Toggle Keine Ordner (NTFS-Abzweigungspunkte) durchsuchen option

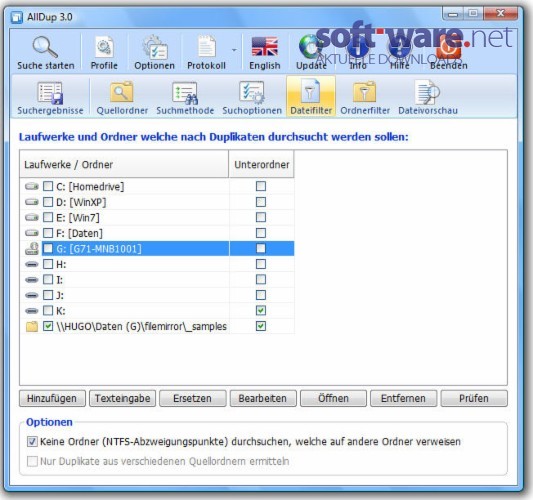pyautogui.click(x=32, y=442)
